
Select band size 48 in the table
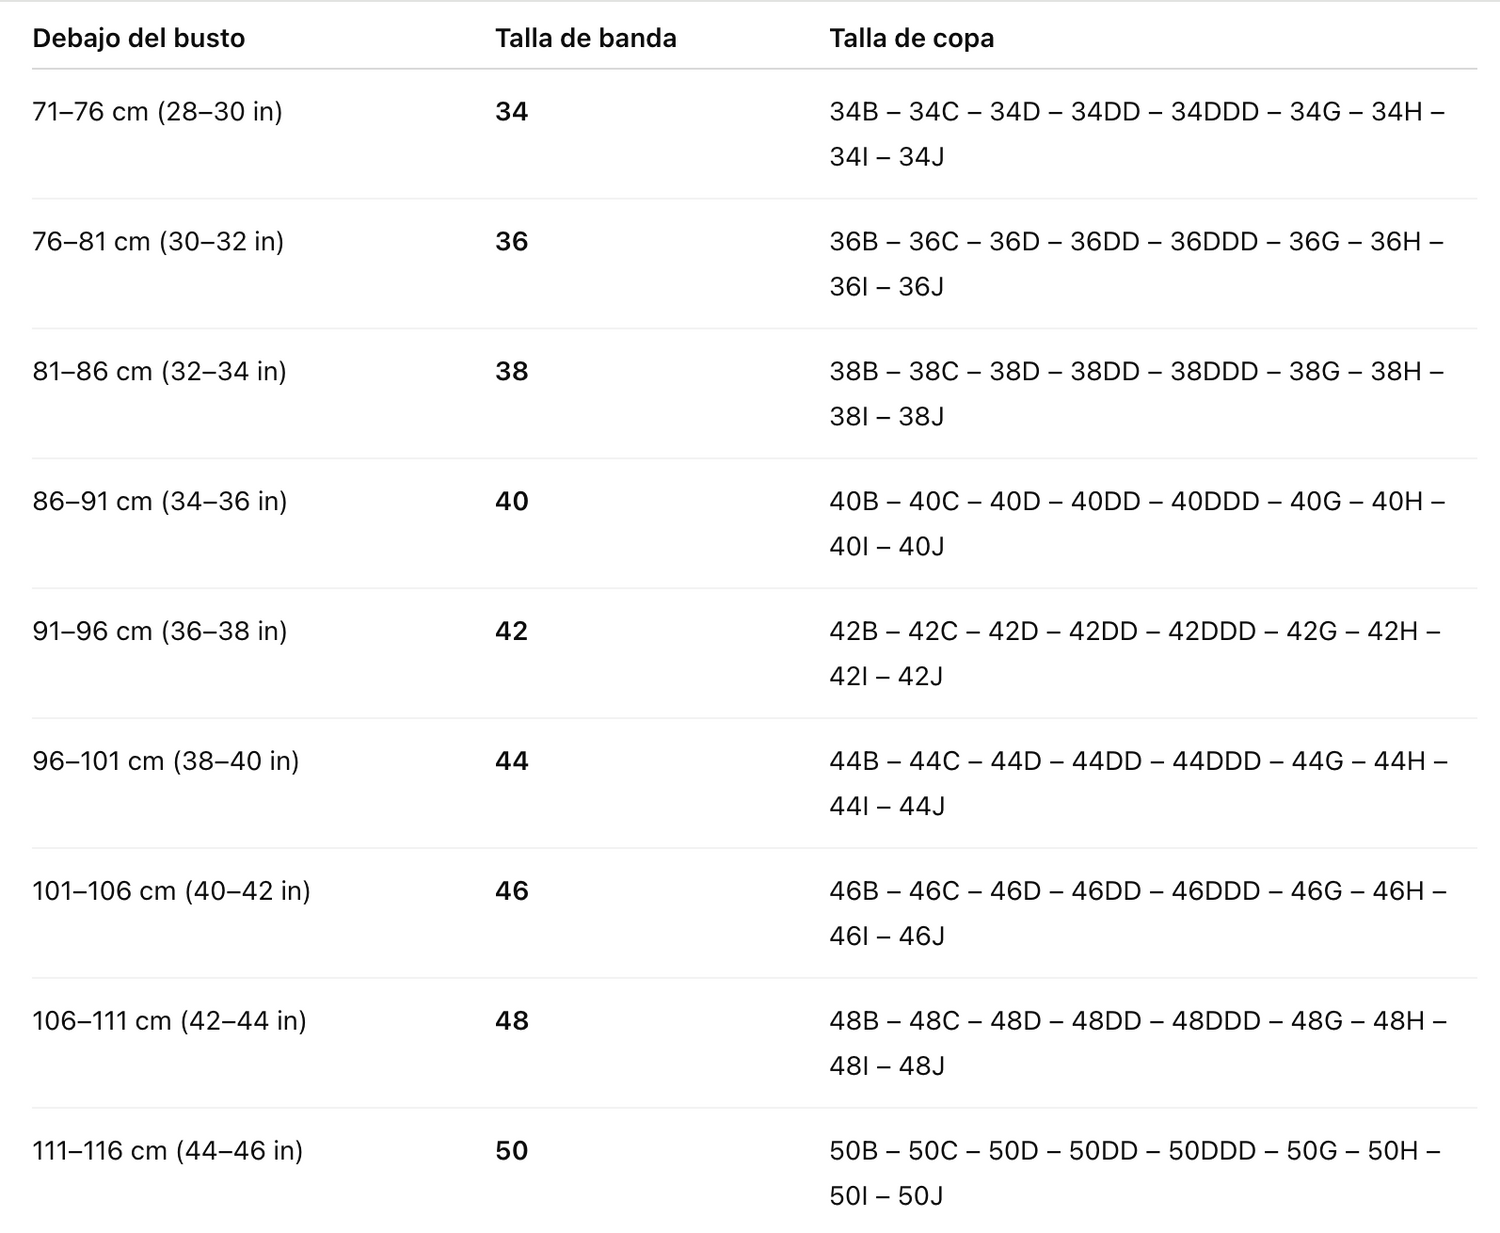511,1021
